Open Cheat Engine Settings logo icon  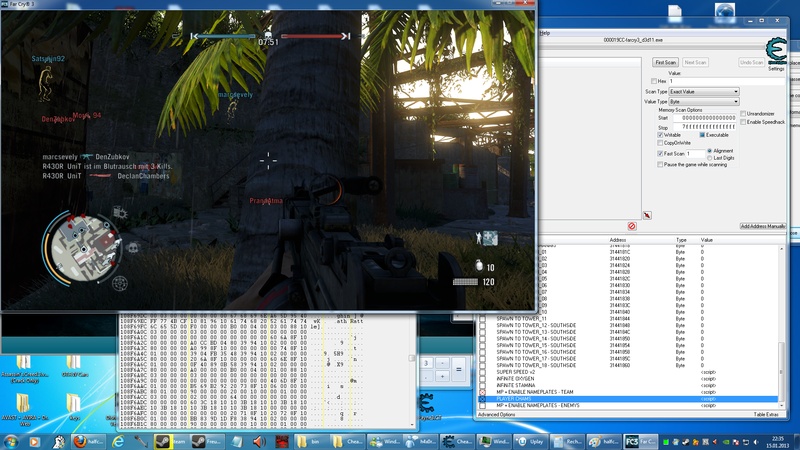point(776,51)
